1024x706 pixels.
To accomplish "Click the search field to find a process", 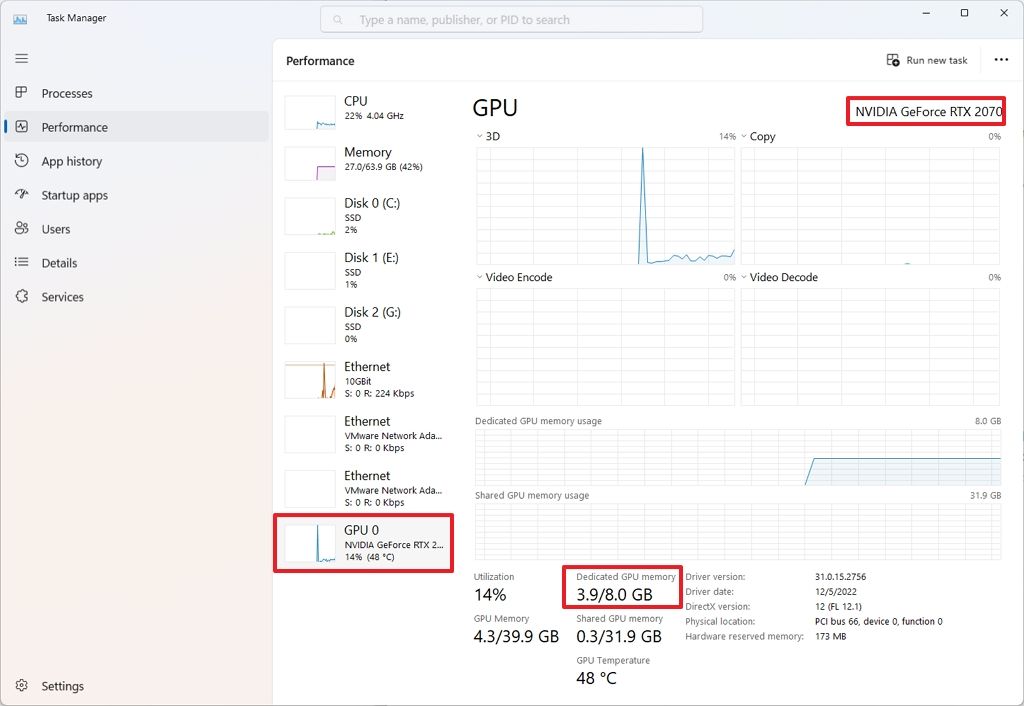I will [510, 18].
